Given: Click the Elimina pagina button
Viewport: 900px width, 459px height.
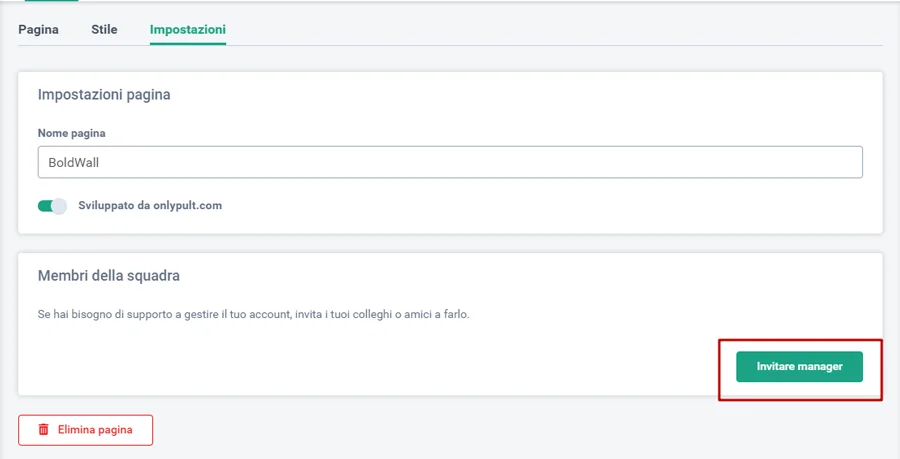Looking at the screenshot, I should [85, 430].
